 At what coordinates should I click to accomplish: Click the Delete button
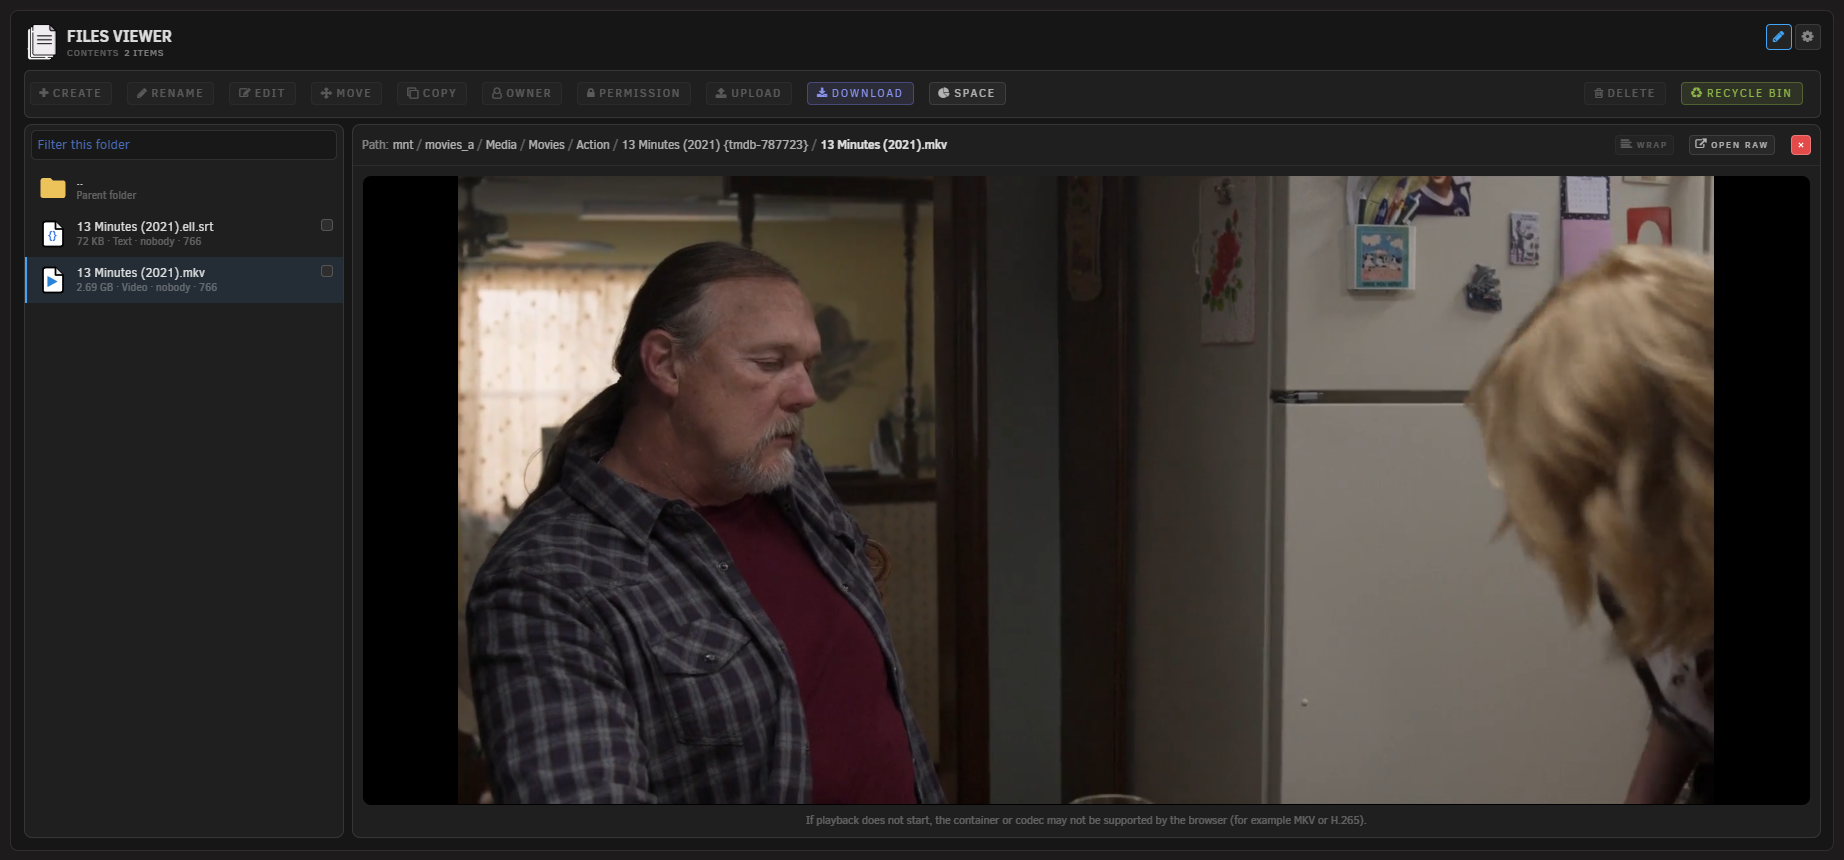1625,93
